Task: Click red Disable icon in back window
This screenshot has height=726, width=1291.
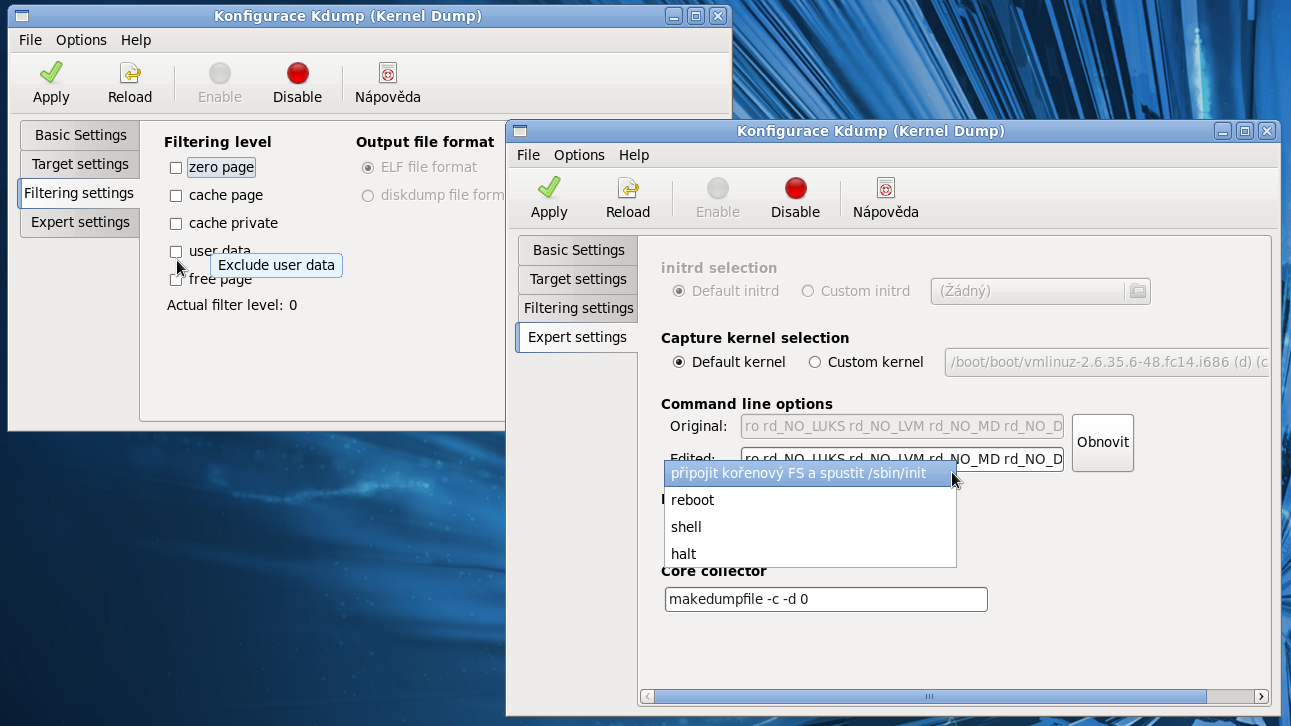Action: click(x=297, y=73)
